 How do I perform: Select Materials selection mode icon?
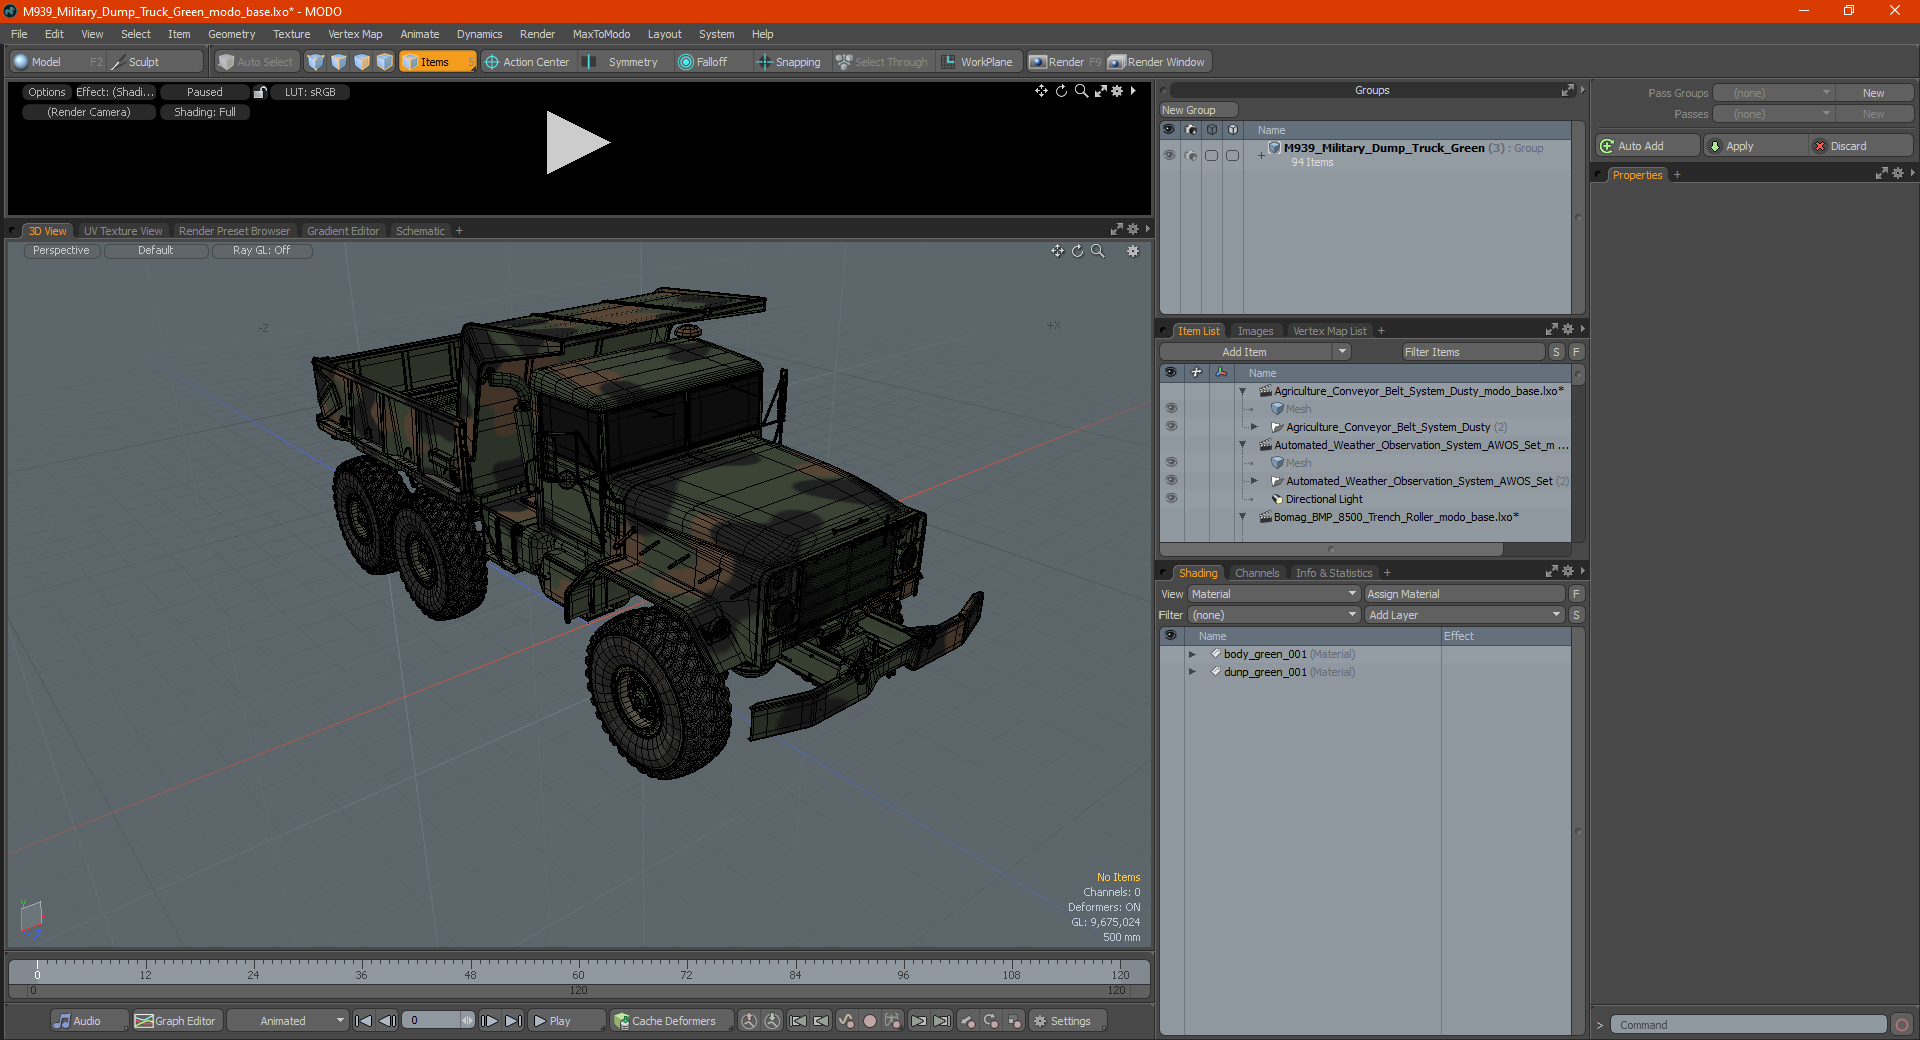(x=385, y=62)
